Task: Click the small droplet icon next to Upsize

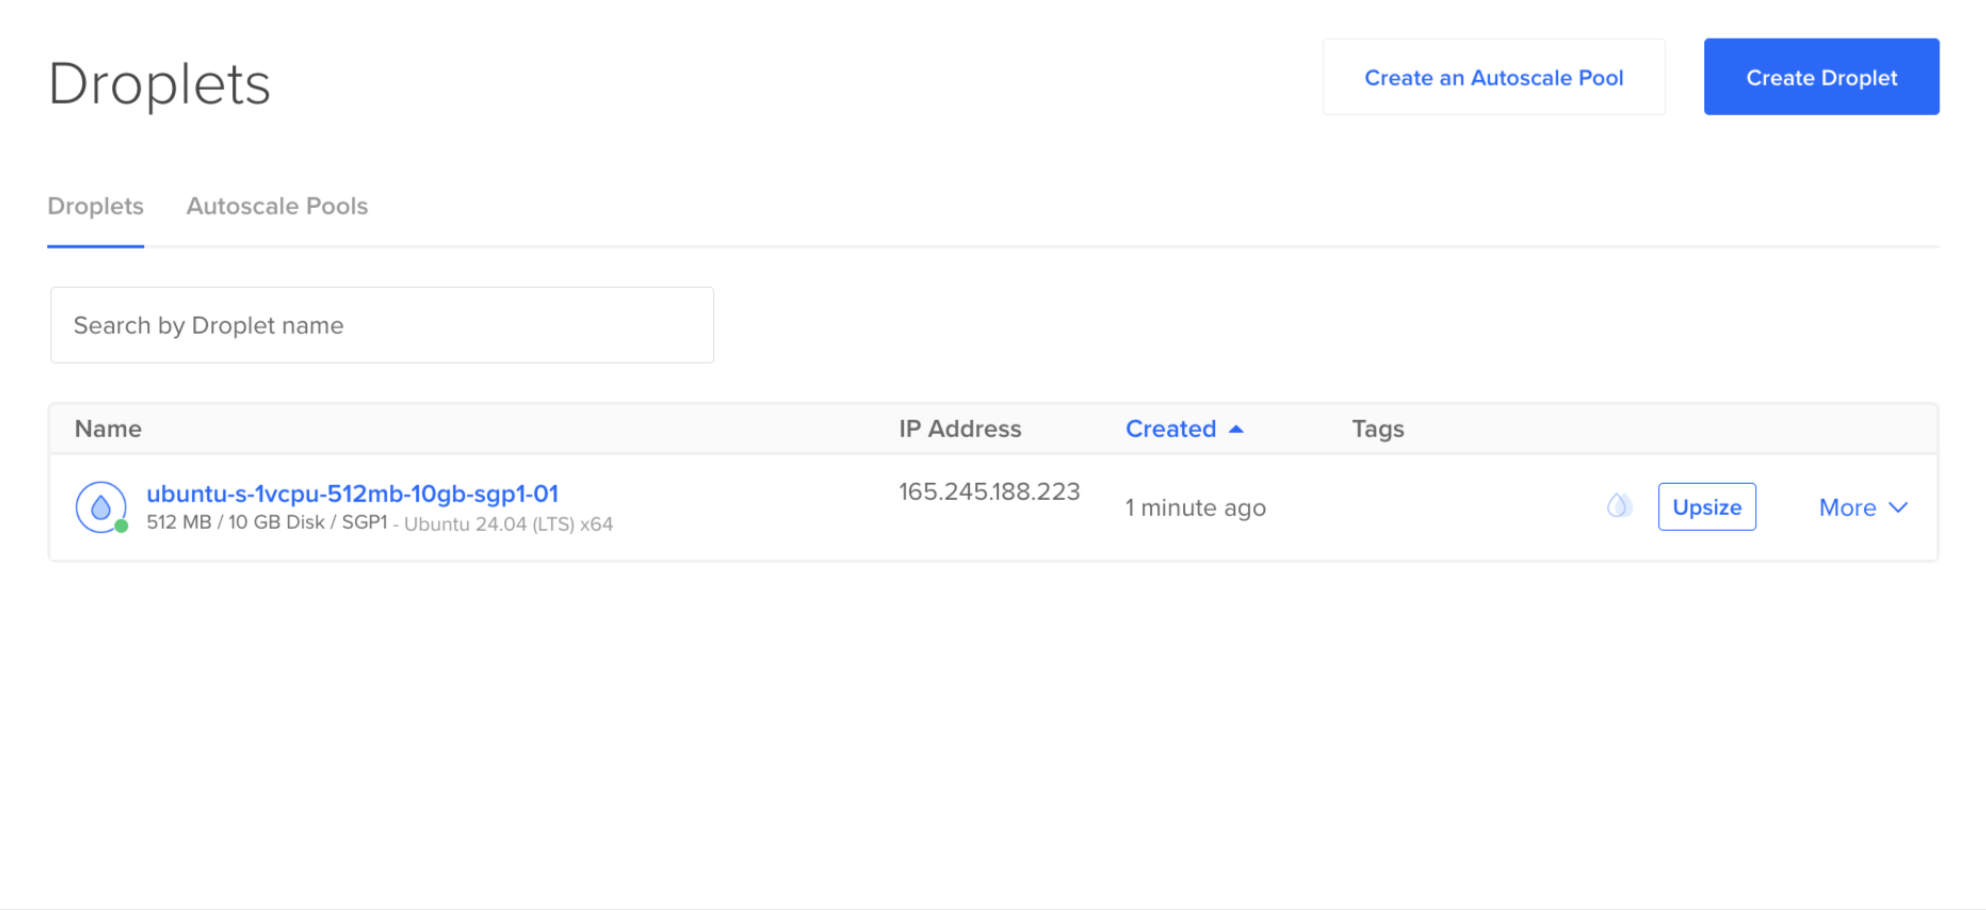Action: (x=1618, y=506)
